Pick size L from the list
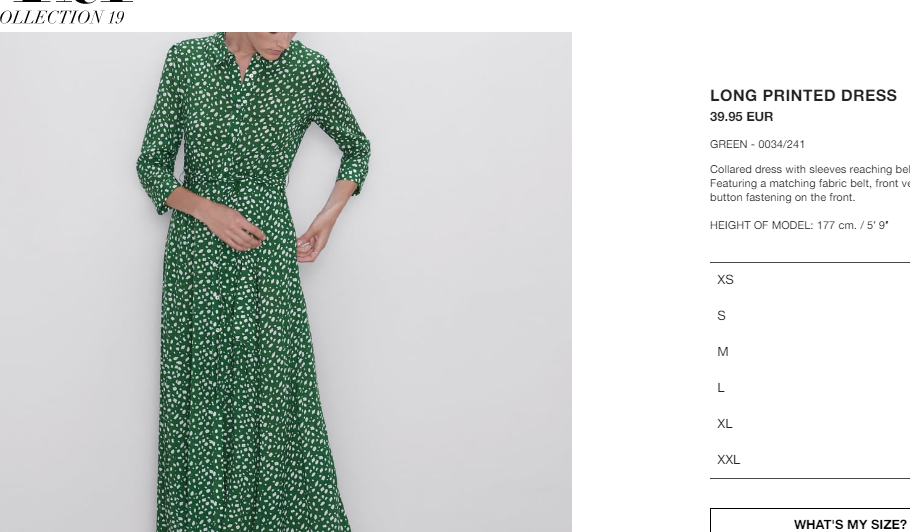The width and height of the screenshot is (910, 532). point(810,388)
